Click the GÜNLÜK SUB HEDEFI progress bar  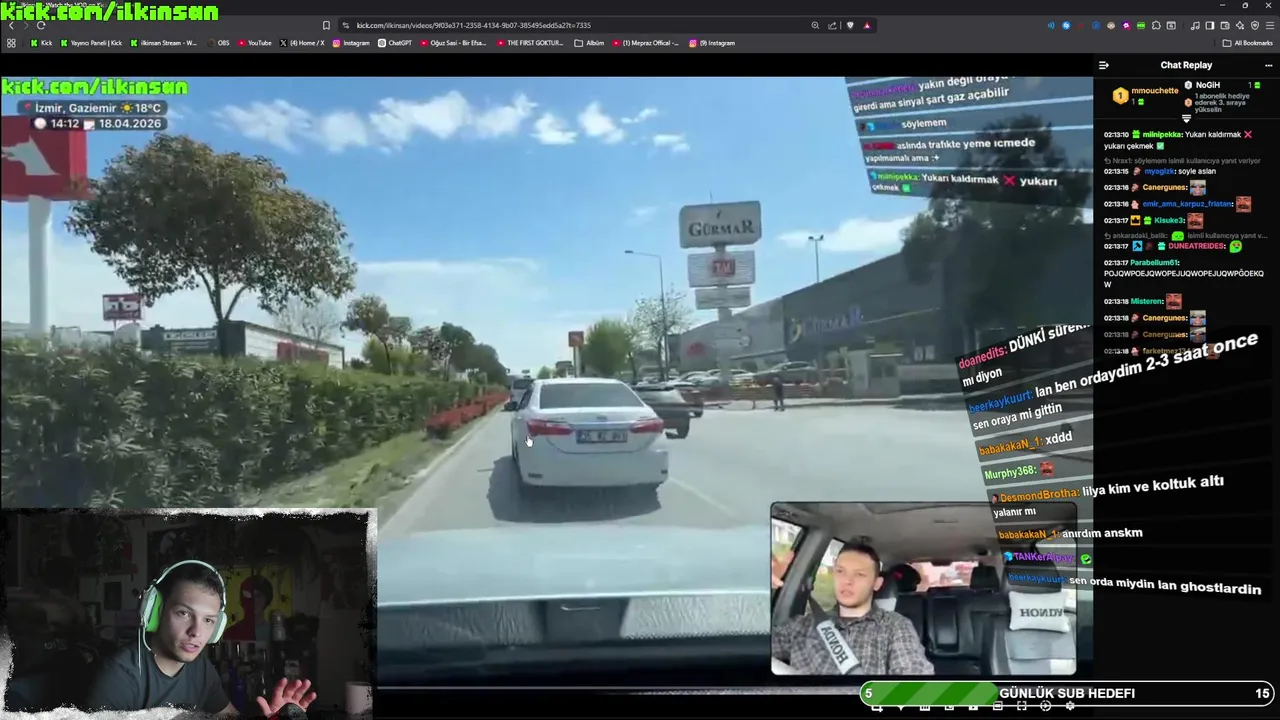pos(1067,693)
